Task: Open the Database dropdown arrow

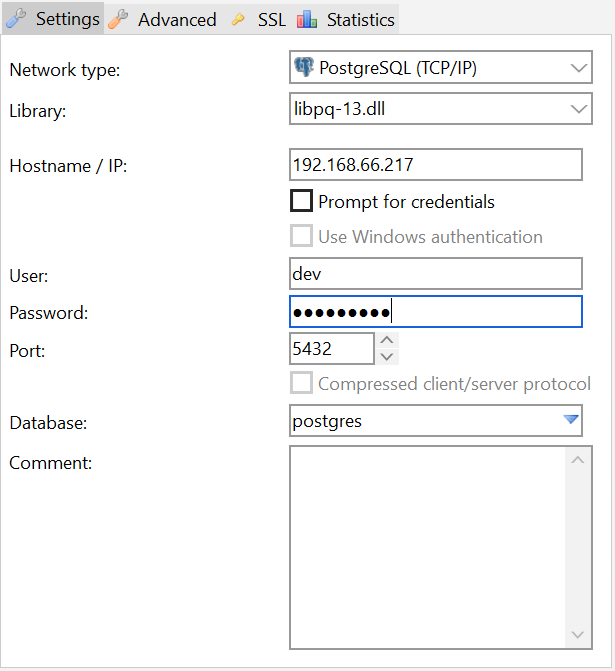Action: click(x=571, y=421)
